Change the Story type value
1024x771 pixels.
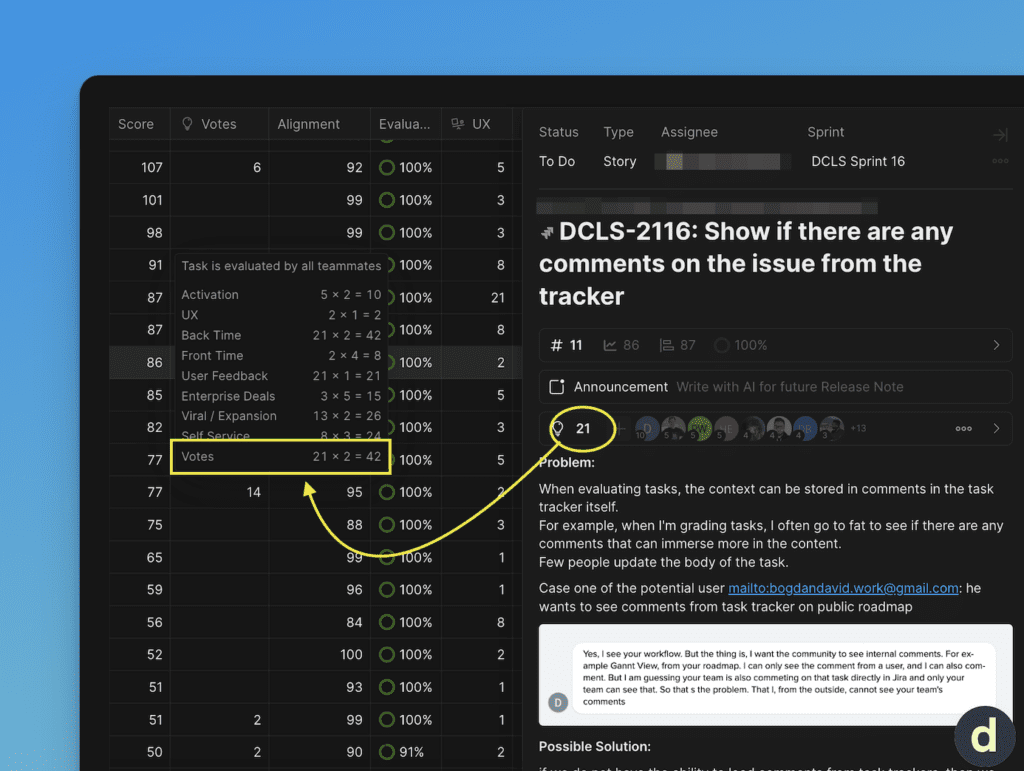point(619,162)
